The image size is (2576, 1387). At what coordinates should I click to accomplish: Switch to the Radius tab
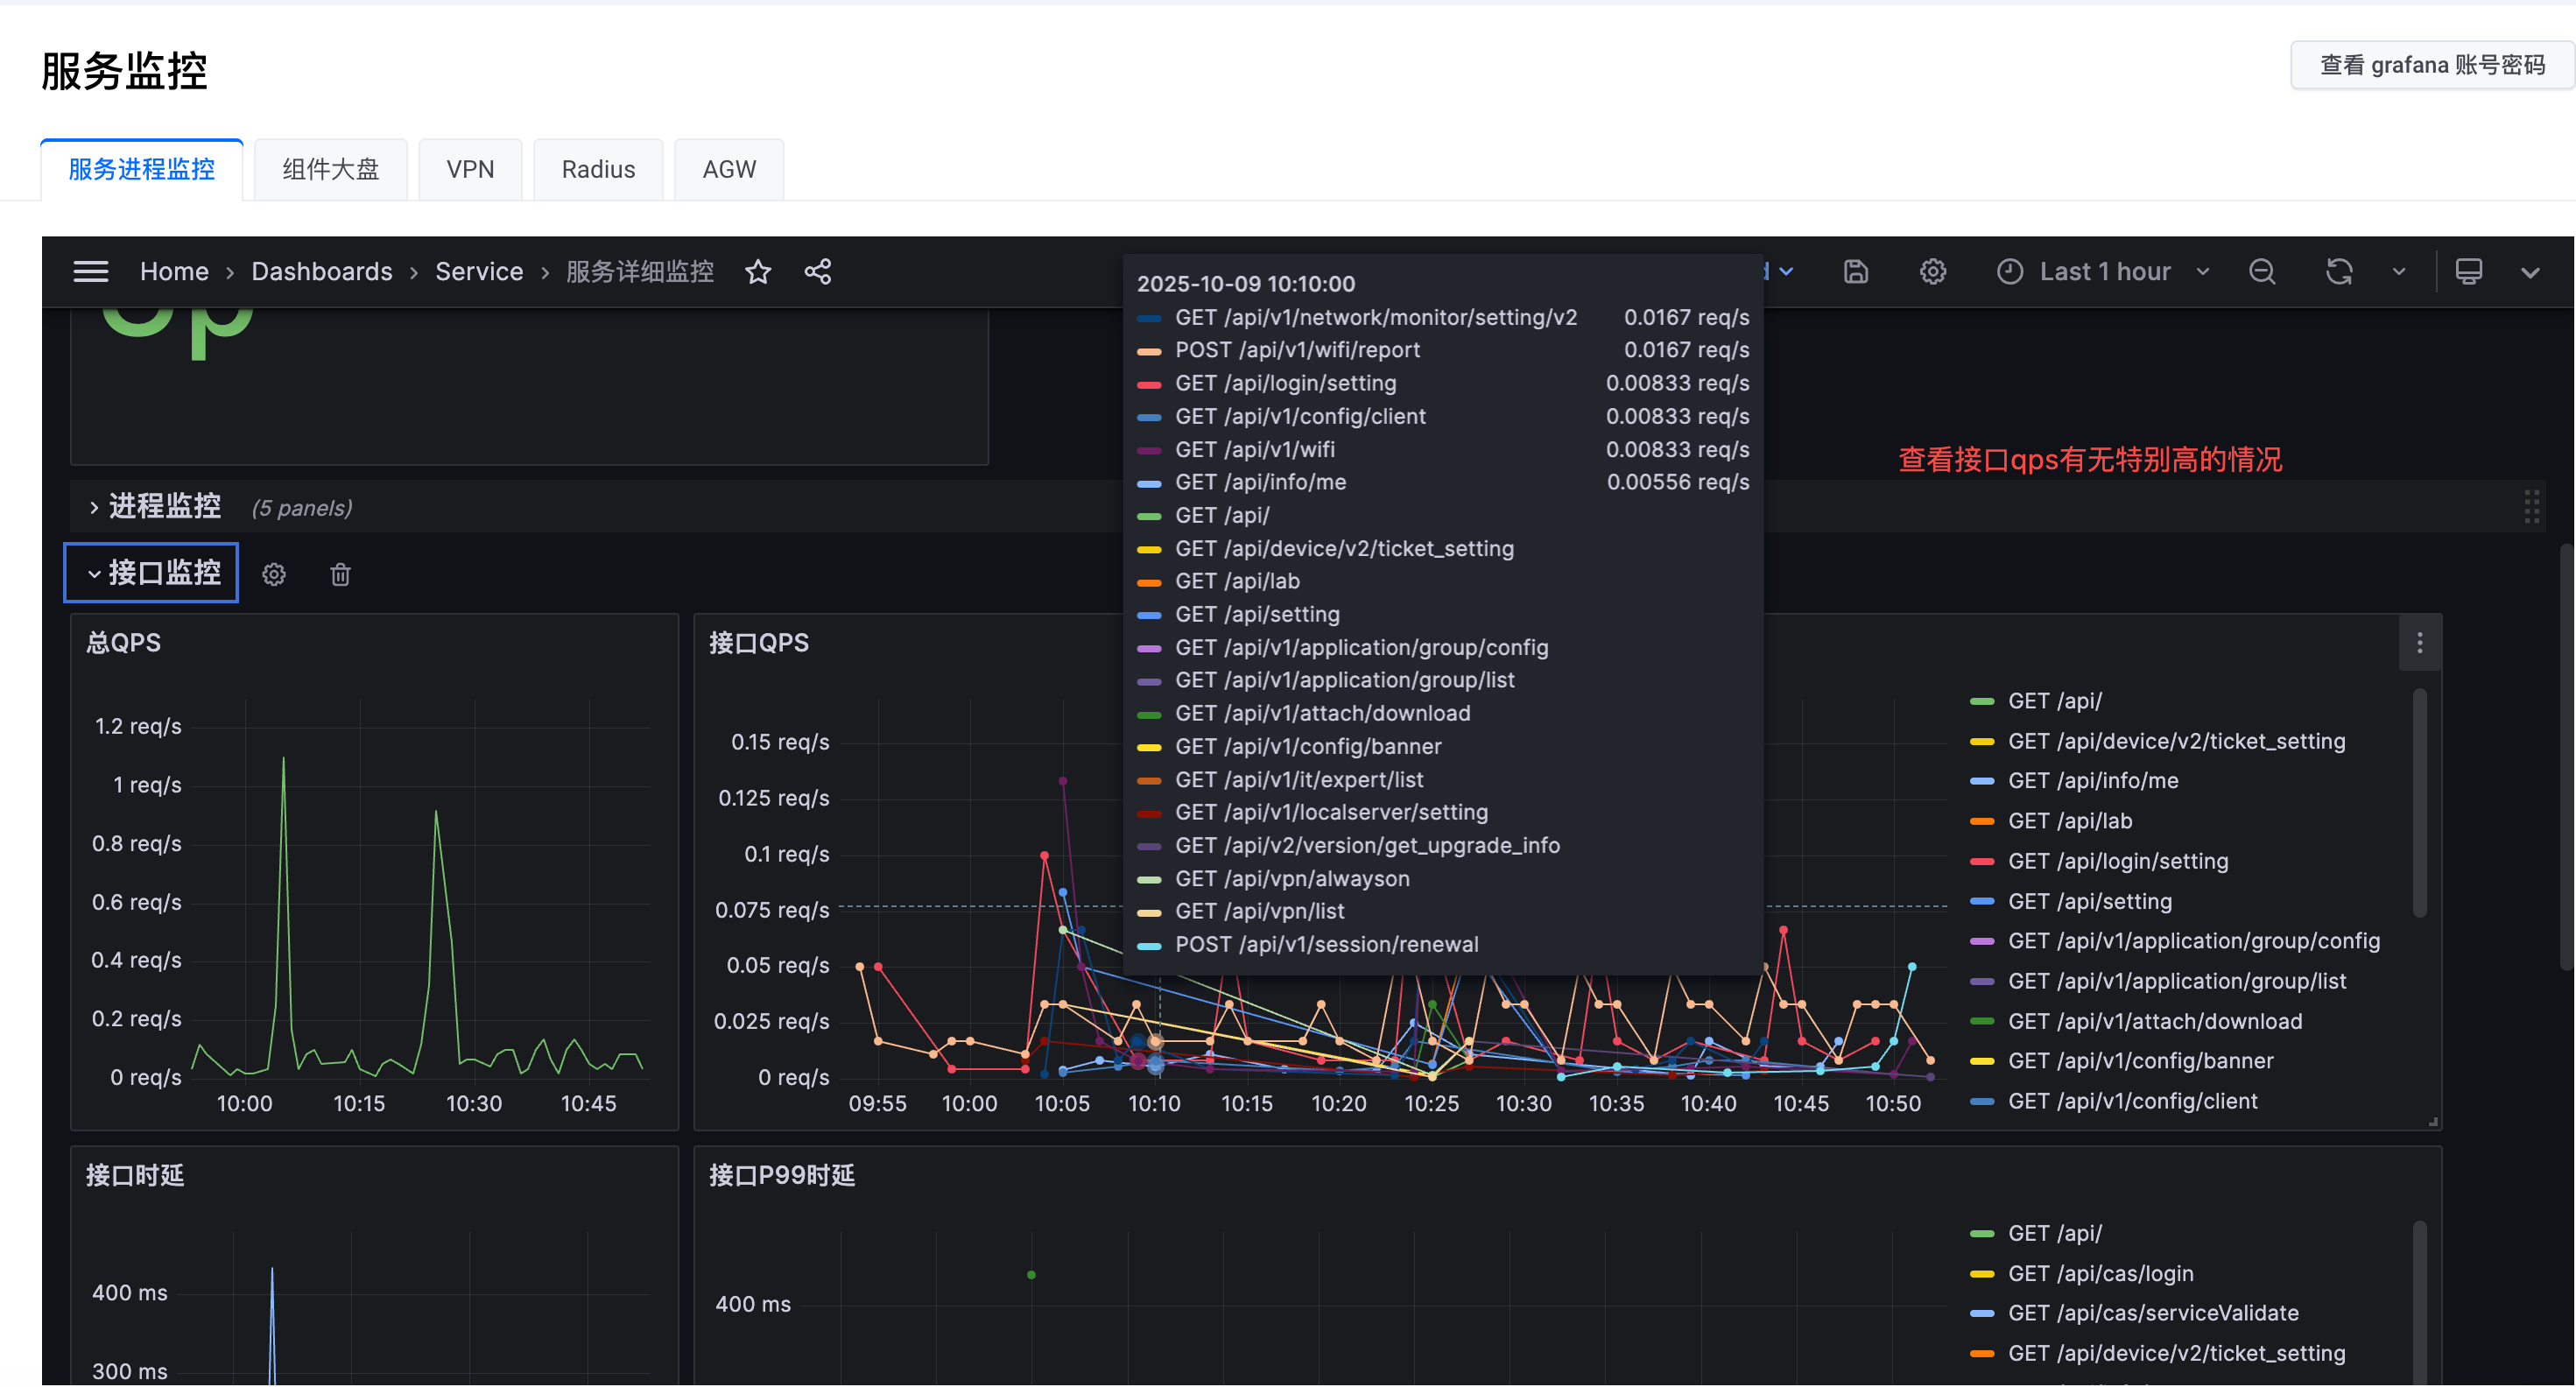[598, 169]
